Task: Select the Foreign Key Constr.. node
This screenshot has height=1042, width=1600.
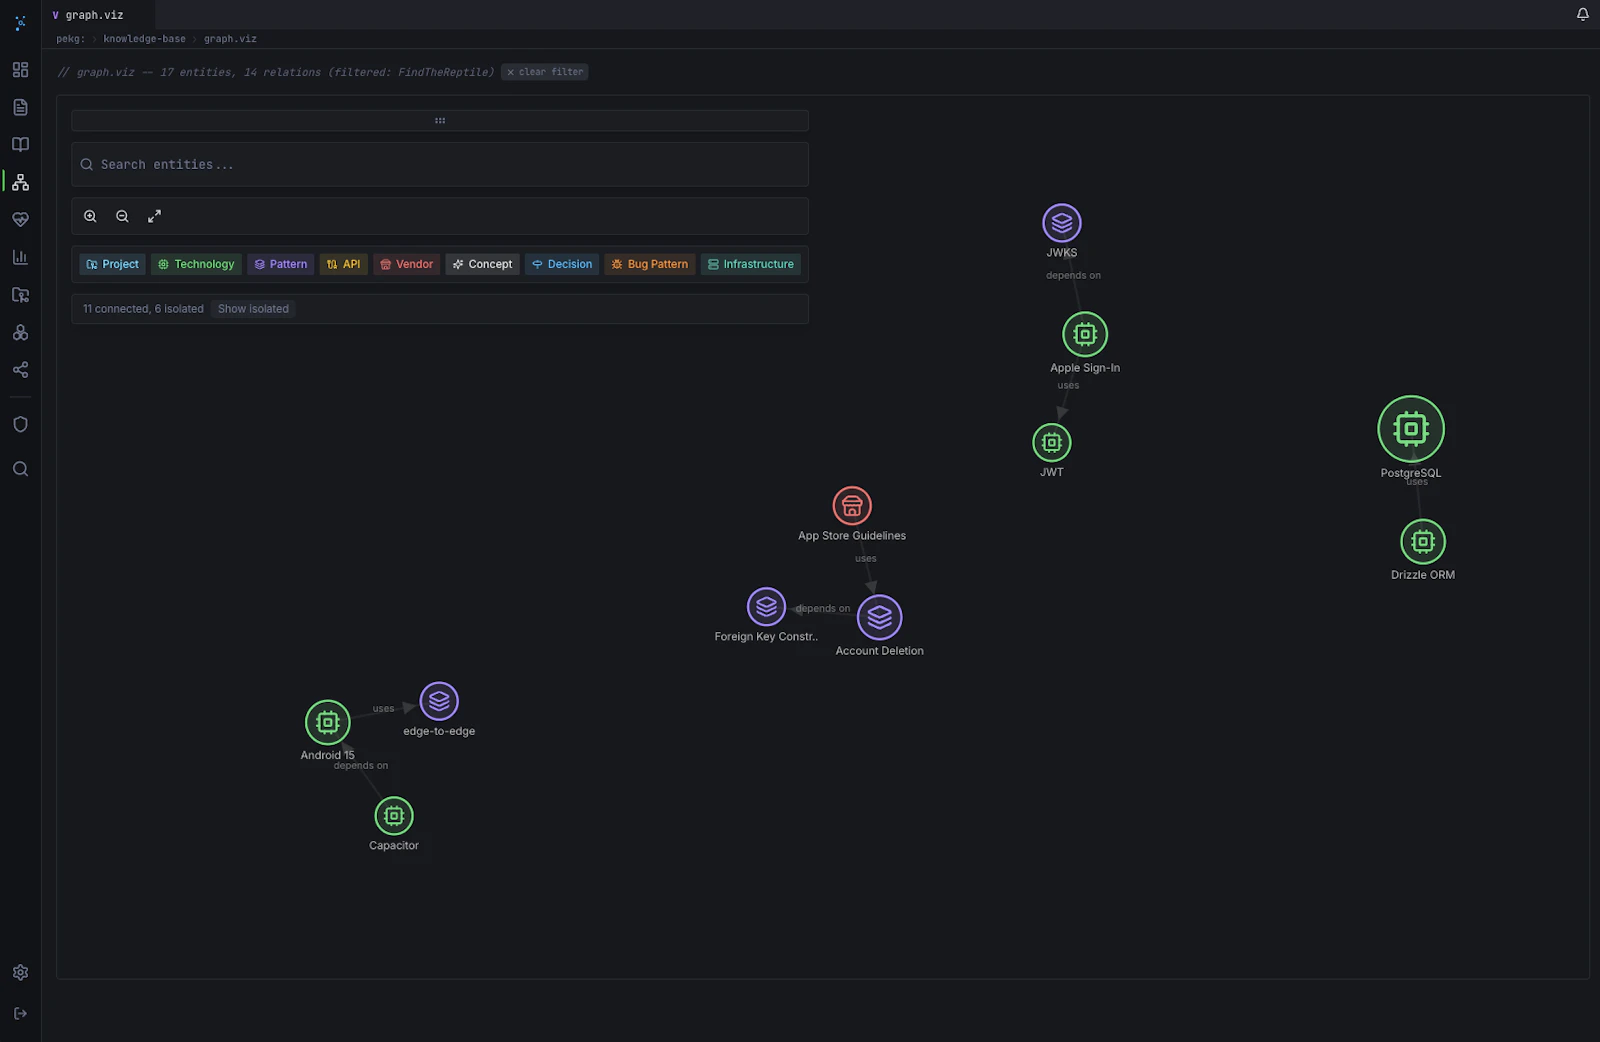Action: click(766, 607)
